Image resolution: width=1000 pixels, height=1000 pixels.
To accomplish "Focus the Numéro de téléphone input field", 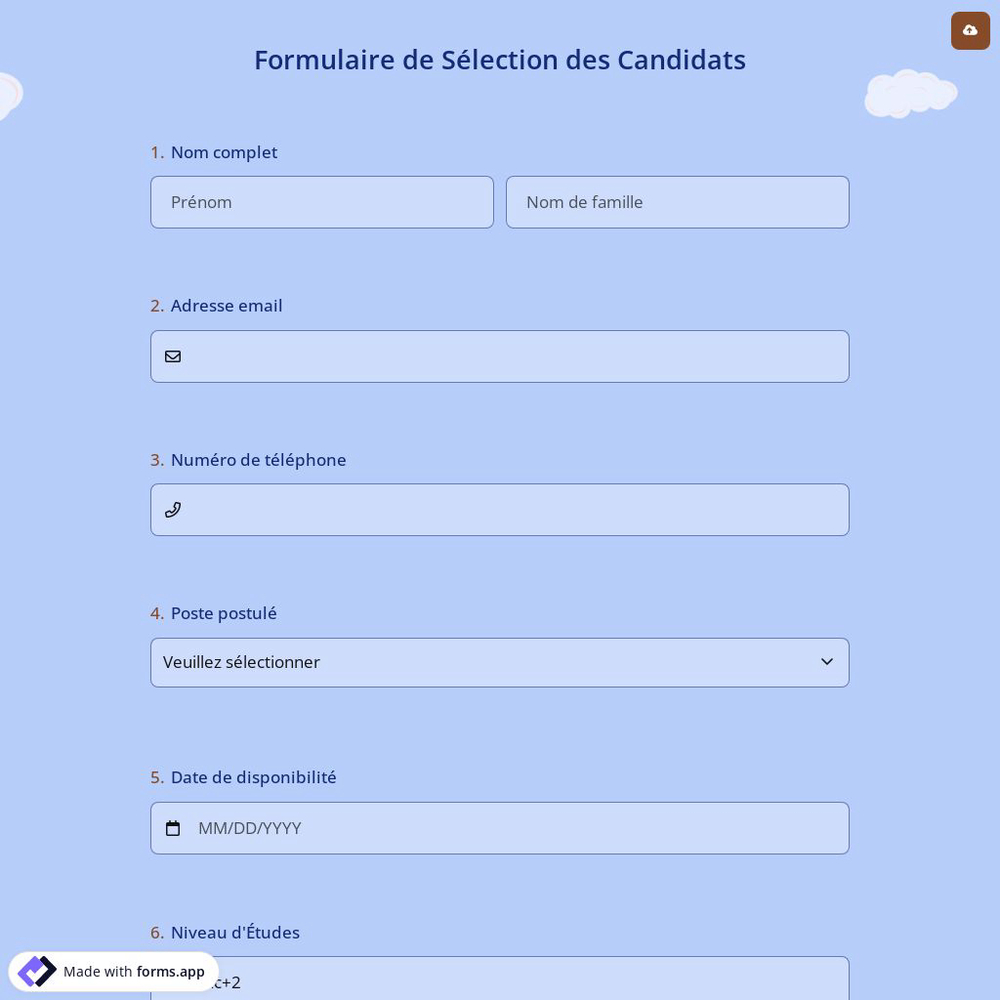I will tap(520, 509).
